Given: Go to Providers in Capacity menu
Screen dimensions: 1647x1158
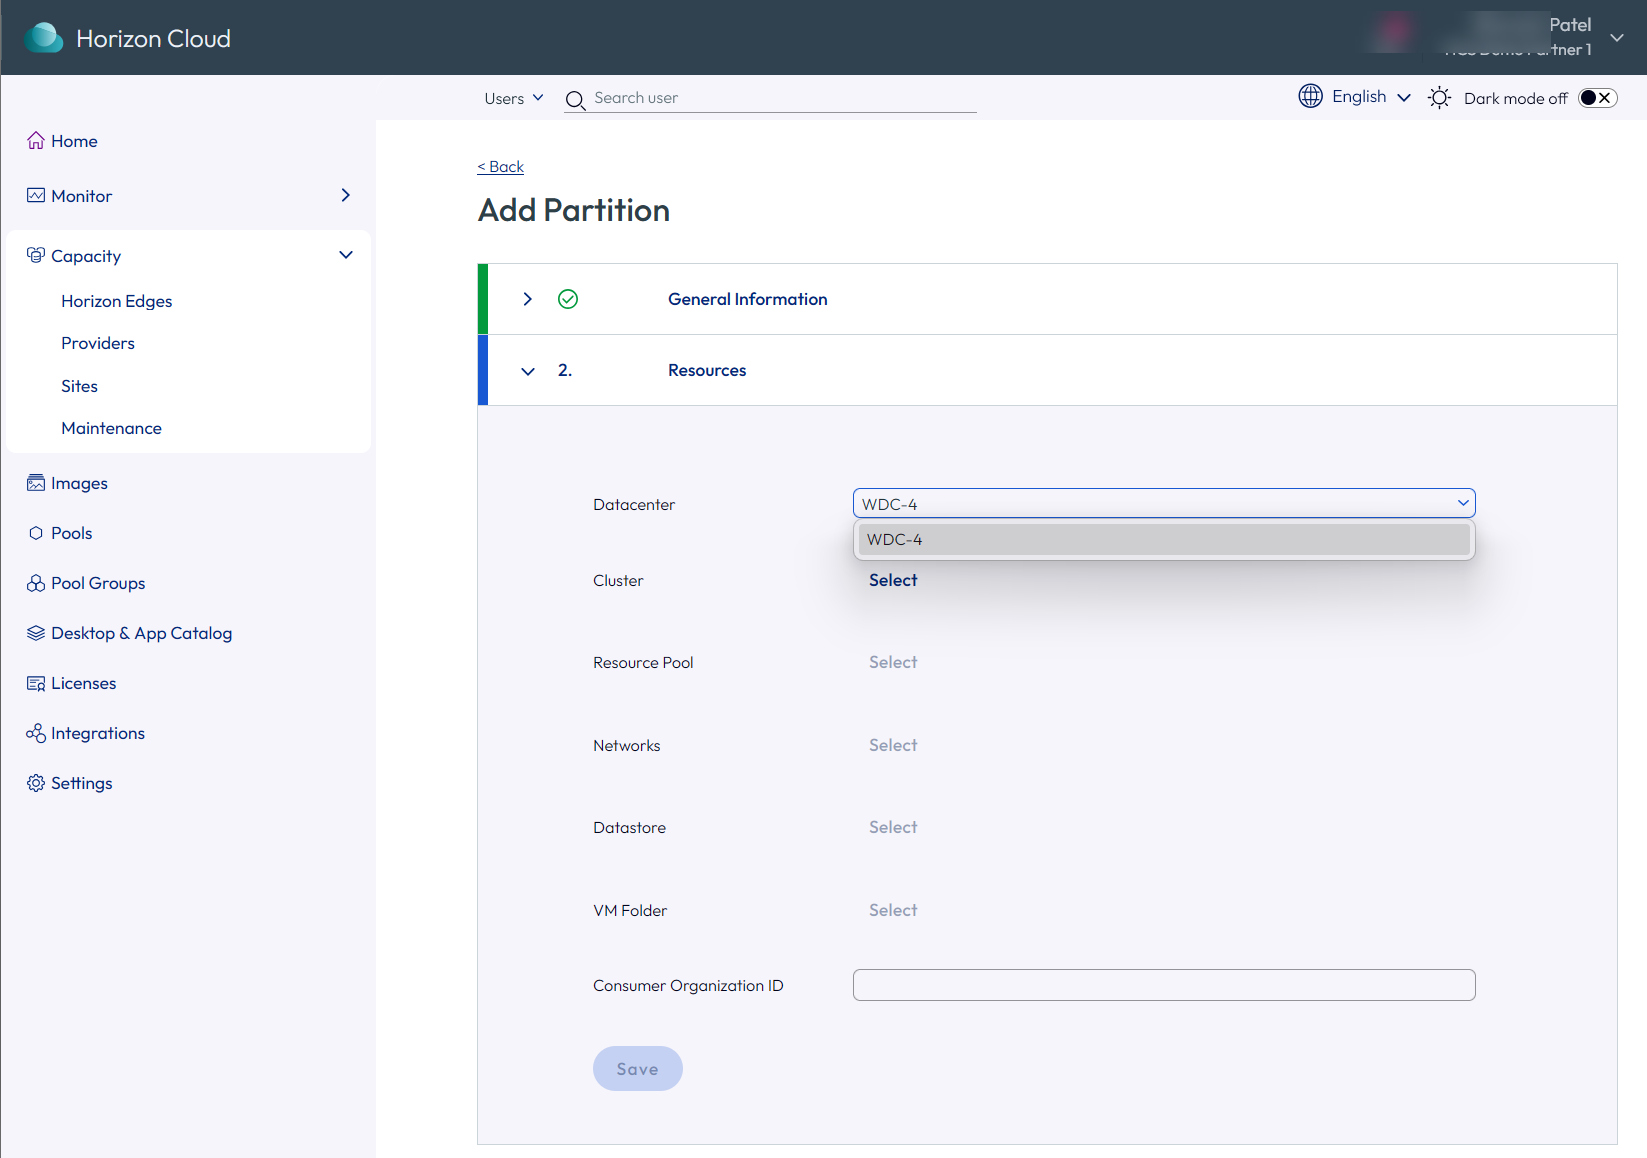Looking at the screenshot, I should click(98, 343).
